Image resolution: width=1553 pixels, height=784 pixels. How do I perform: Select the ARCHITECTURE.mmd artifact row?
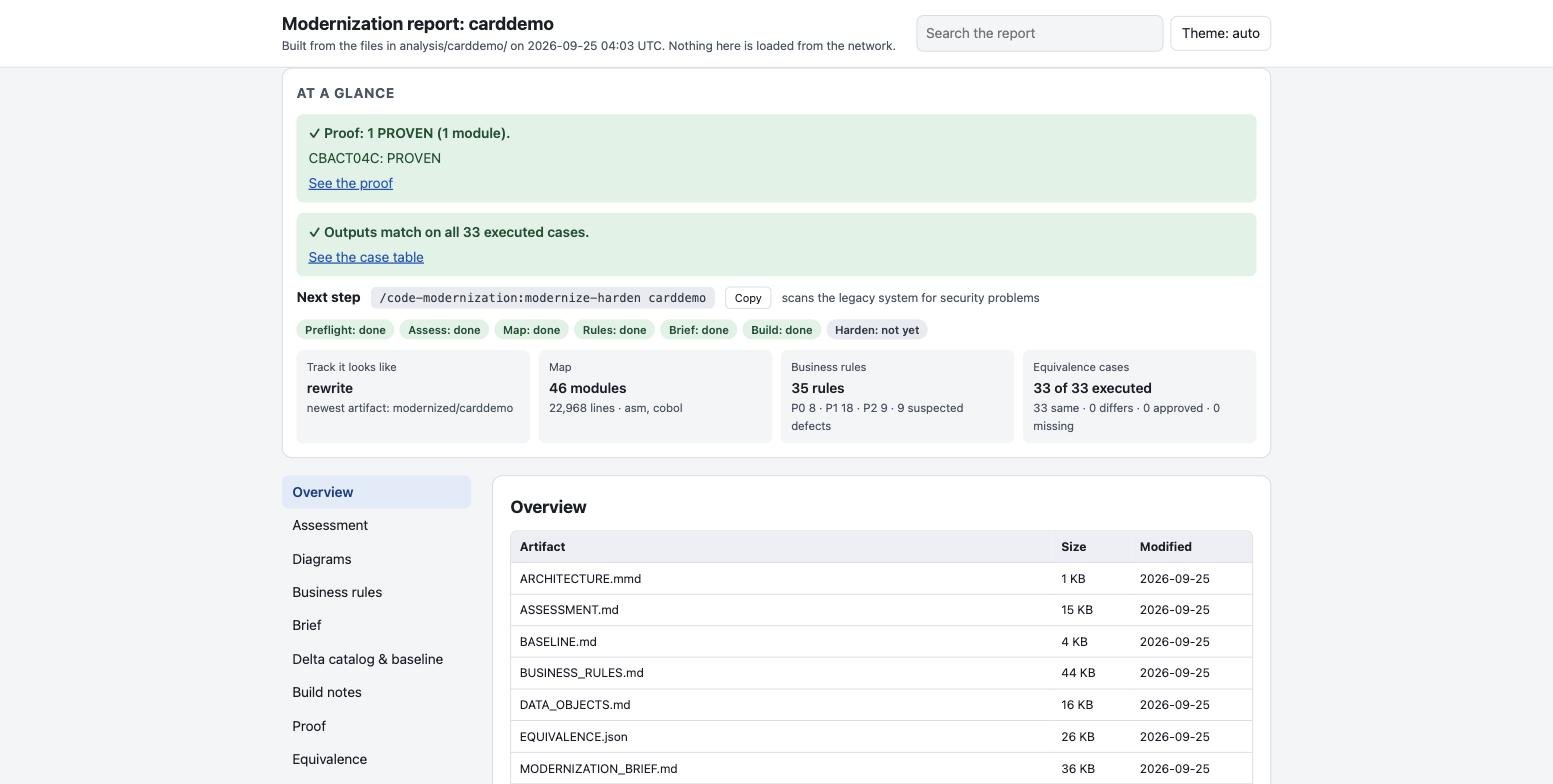tap(881, 579)
